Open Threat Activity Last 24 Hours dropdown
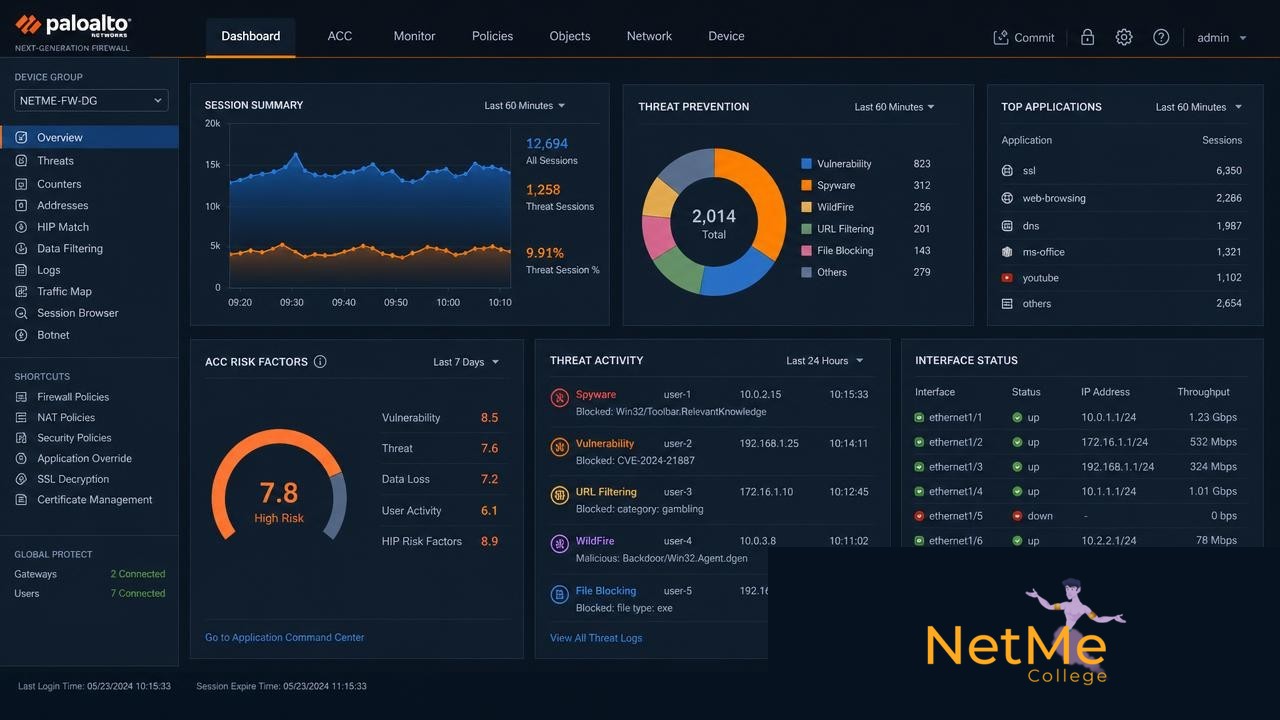The height and width of the screenshot is (720, 1280). click(x=825, y=361)
